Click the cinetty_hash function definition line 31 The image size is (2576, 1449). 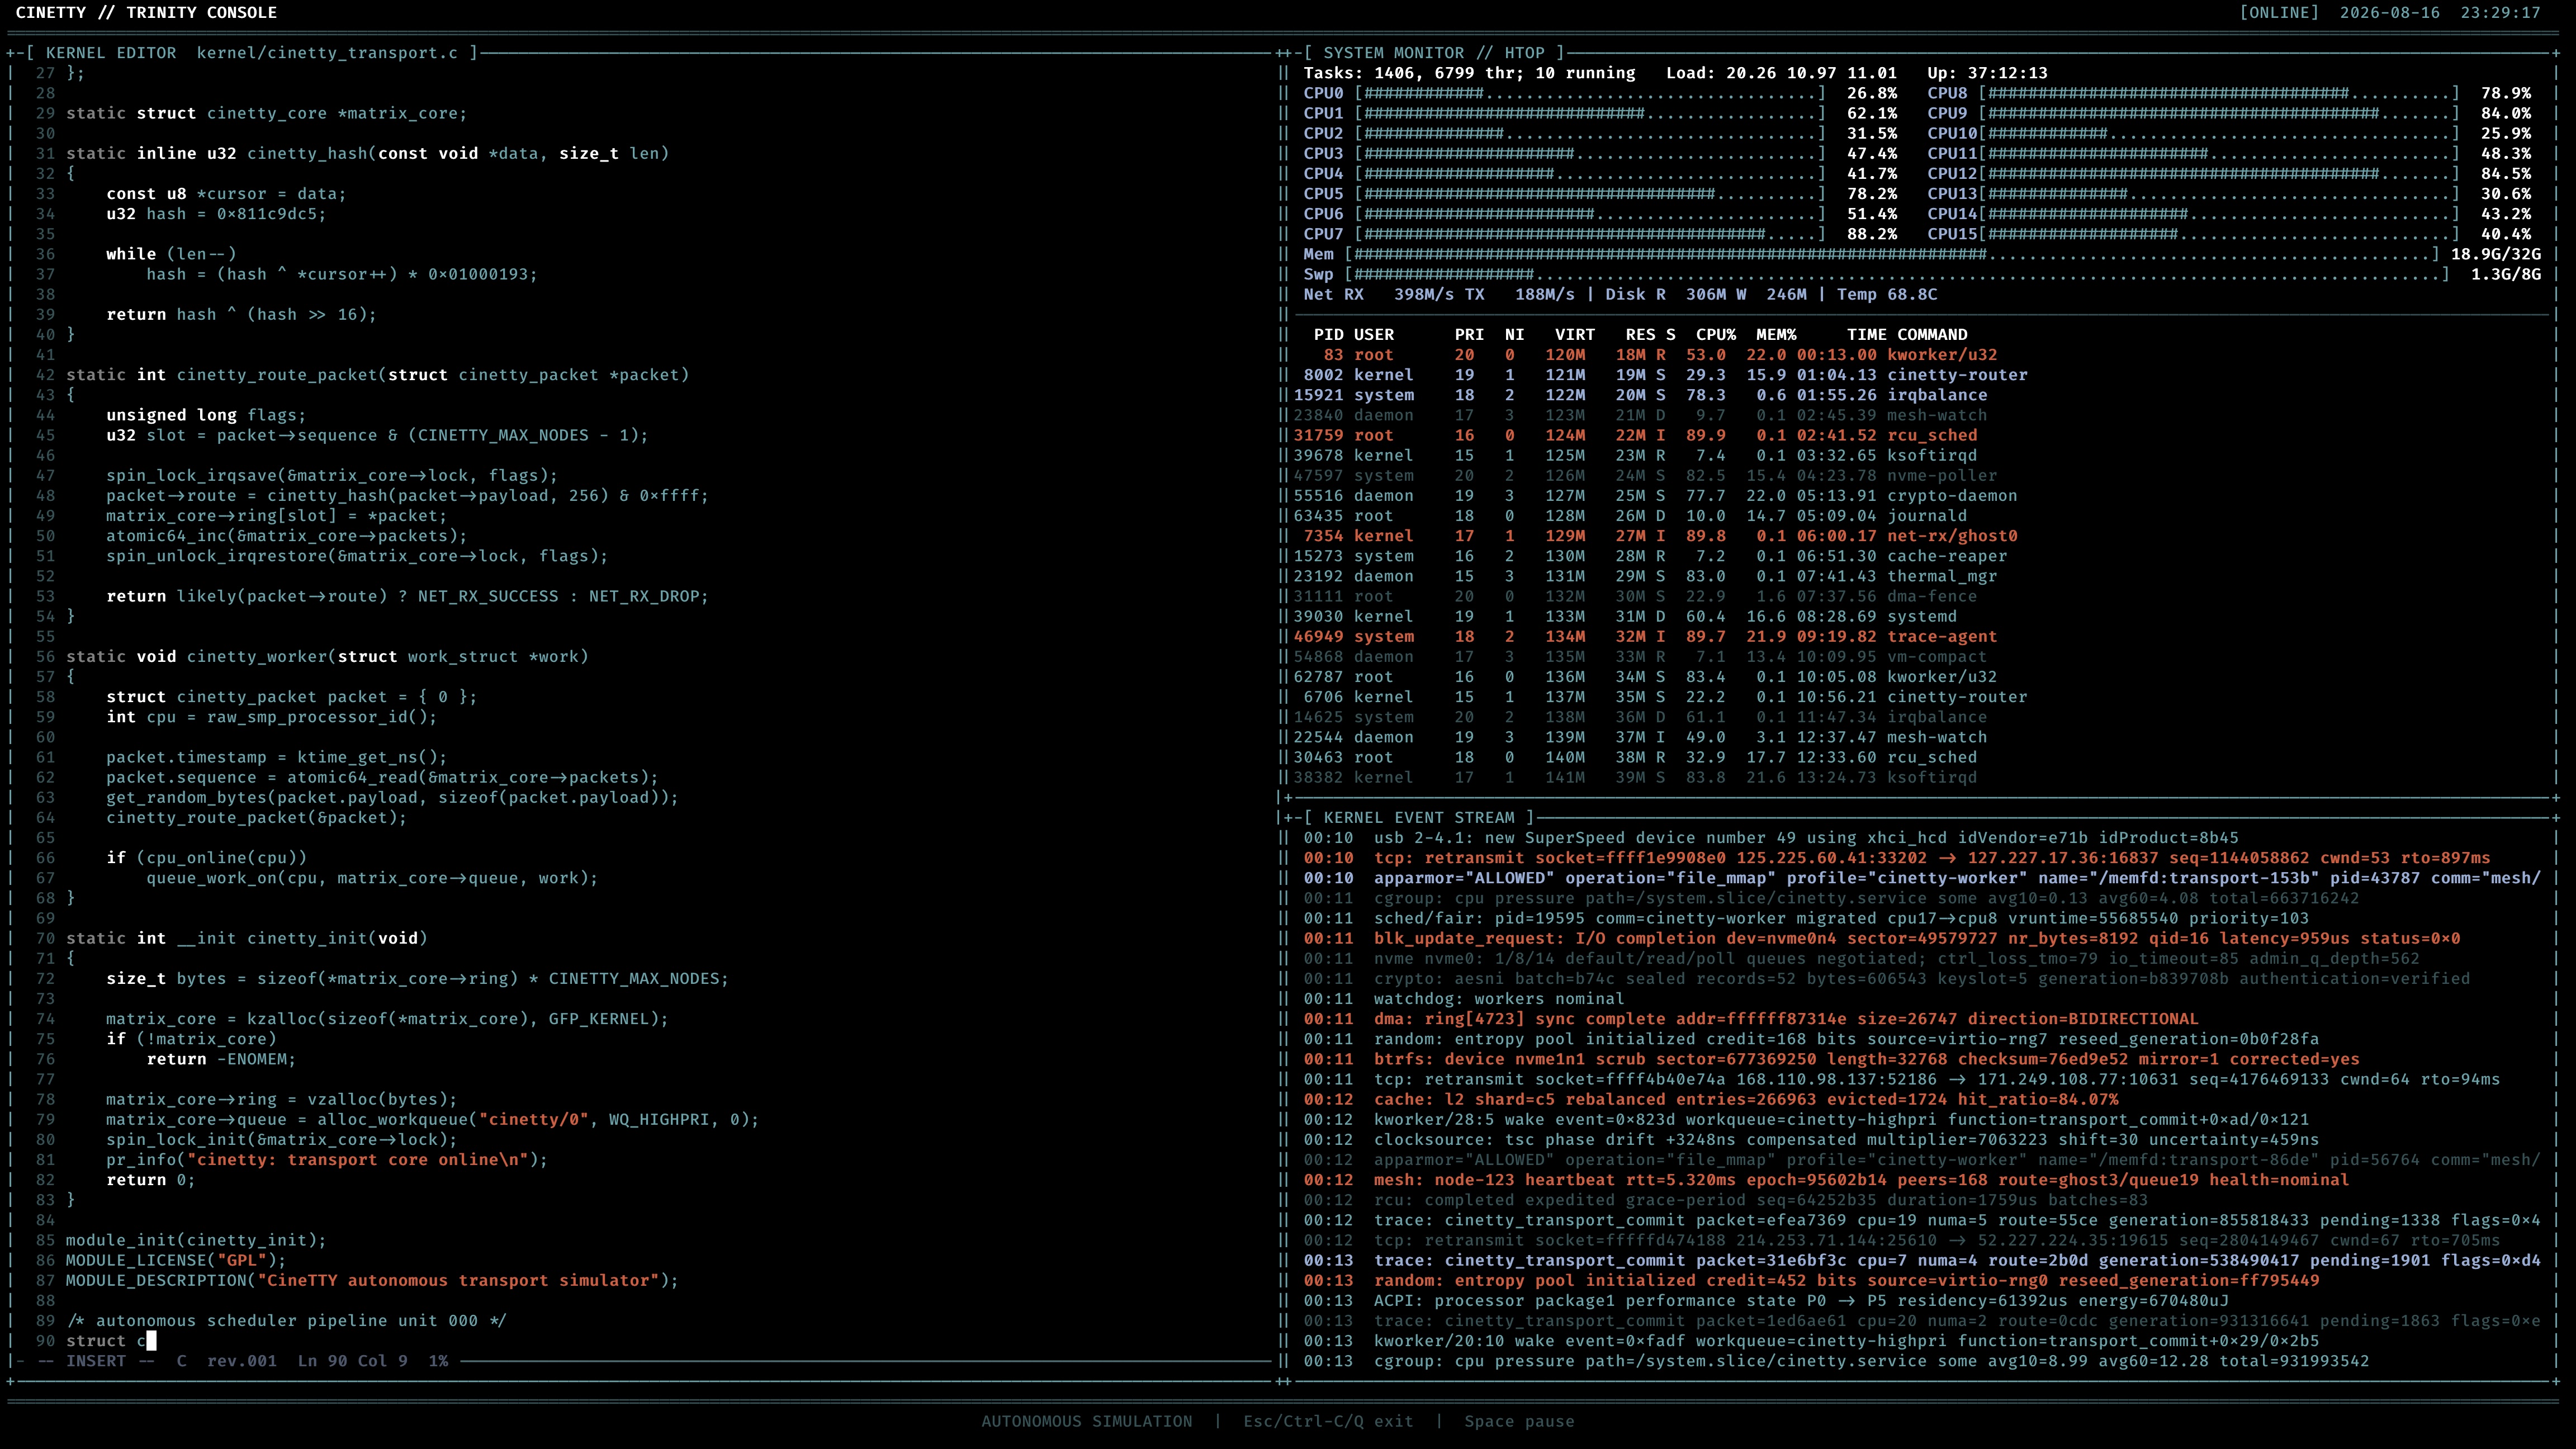pyautogui.click(x=368, y=154)
